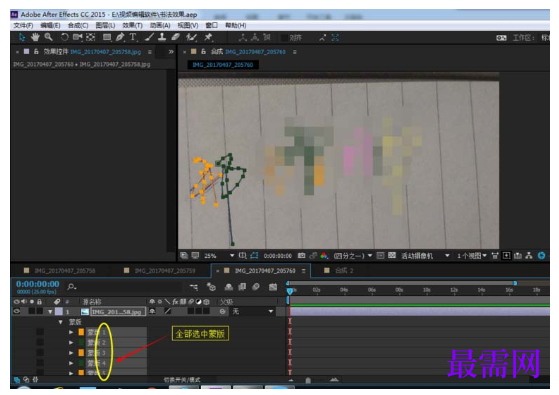Image resolution: width=559 pixels, height=395 pixels.
Task: Expand the 蒙版 4 mask triangle
Action: 71,363
